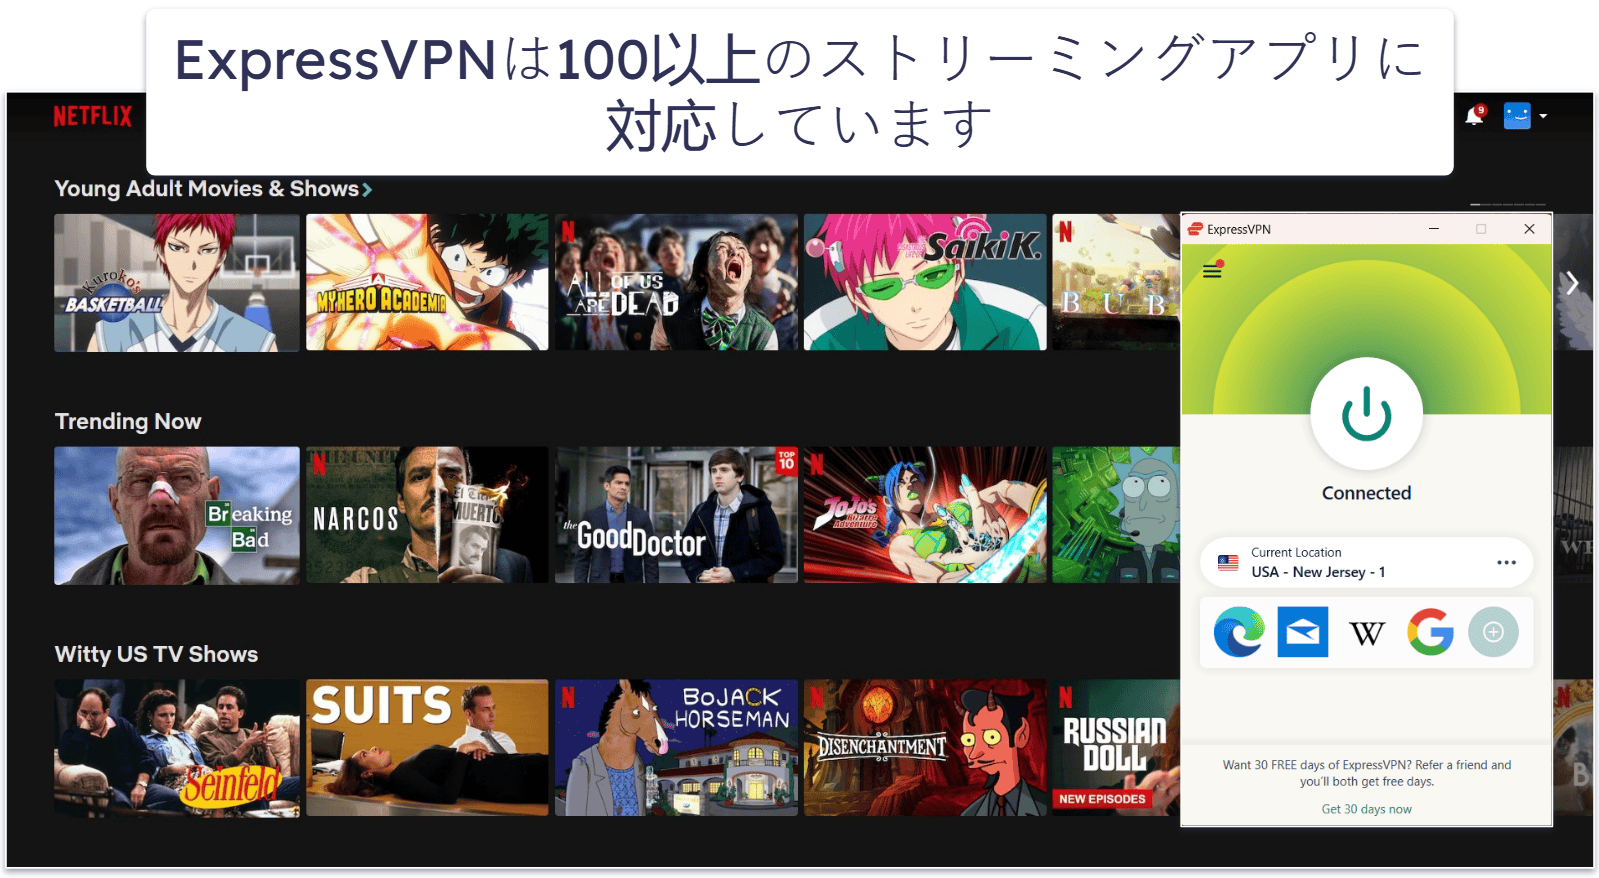Open Google shortcut in ExpressVPN
Screen dimensions: 1599x878
(x=1430, y=632)
